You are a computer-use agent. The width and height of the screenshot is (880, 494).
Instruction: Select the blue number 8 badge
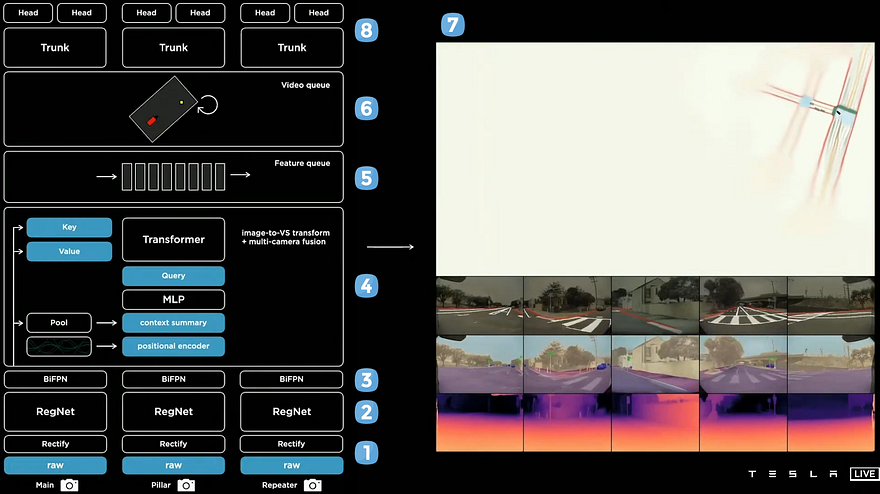366,30
